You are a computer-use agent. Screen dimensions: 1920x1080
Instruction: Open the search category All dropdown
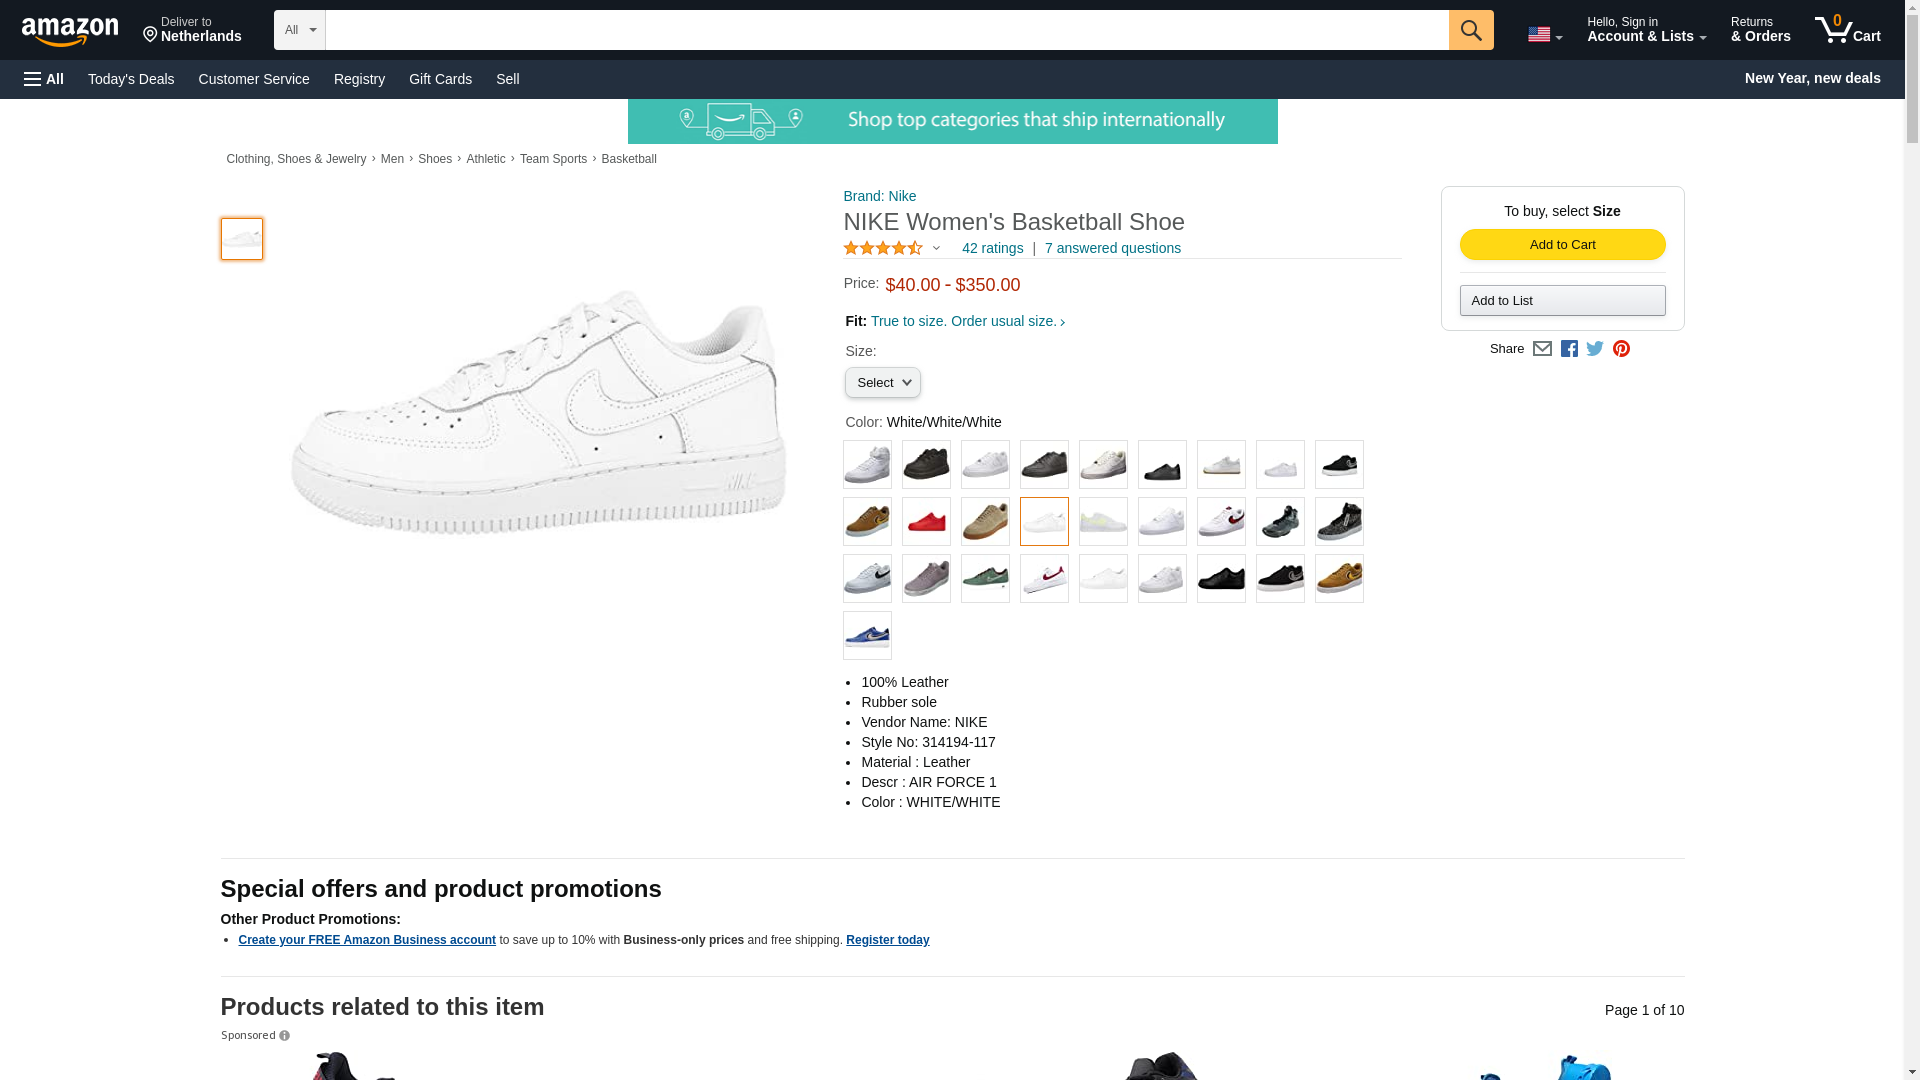click(299, 30)
